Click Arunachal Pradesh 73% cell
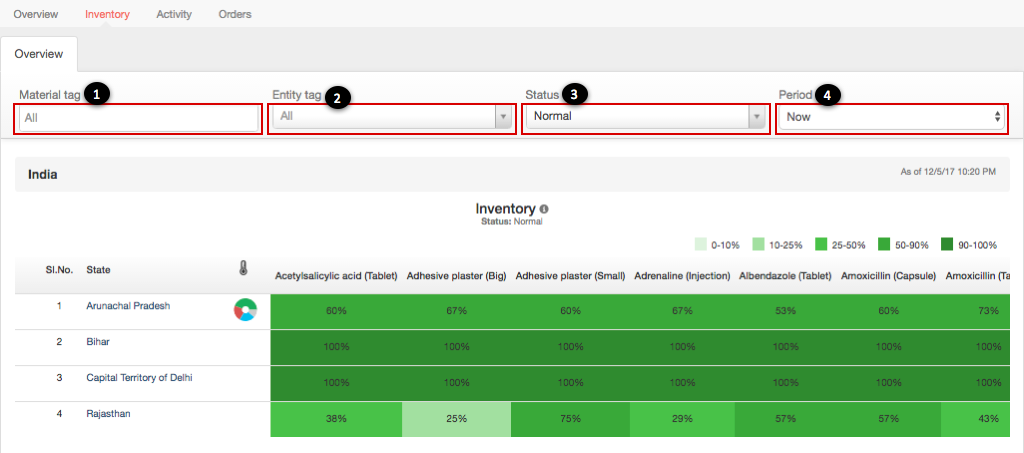This screenshot has width=1024, height=453. (x=976, y=311)
